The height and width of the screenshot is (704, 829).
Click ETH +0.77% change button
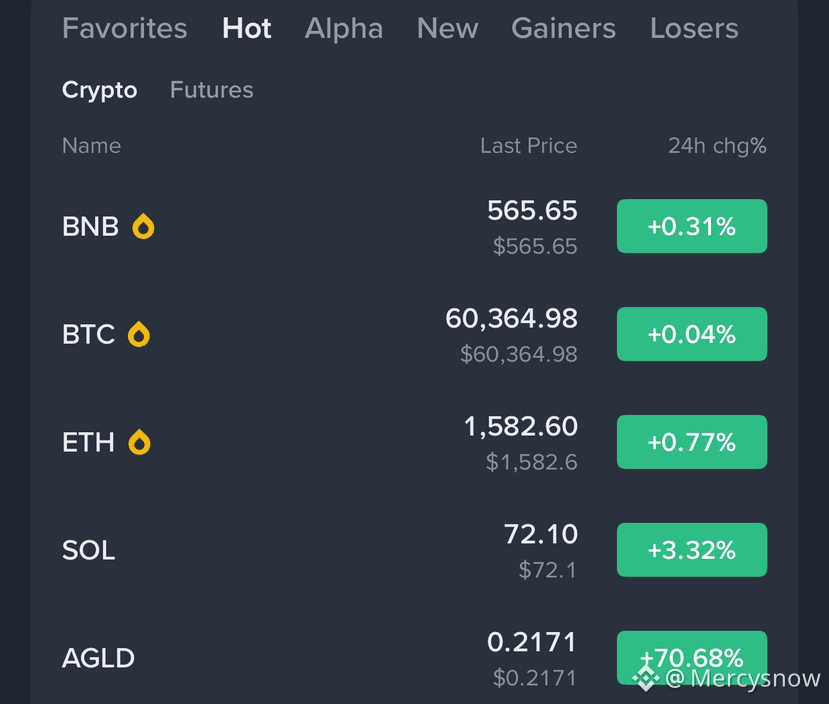pos(692,442)
